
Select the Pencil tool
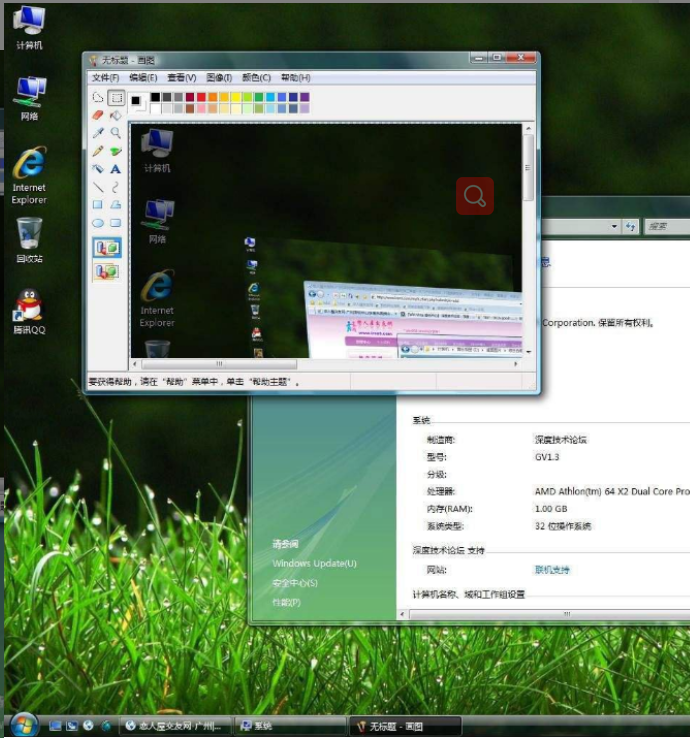[98, 151]
